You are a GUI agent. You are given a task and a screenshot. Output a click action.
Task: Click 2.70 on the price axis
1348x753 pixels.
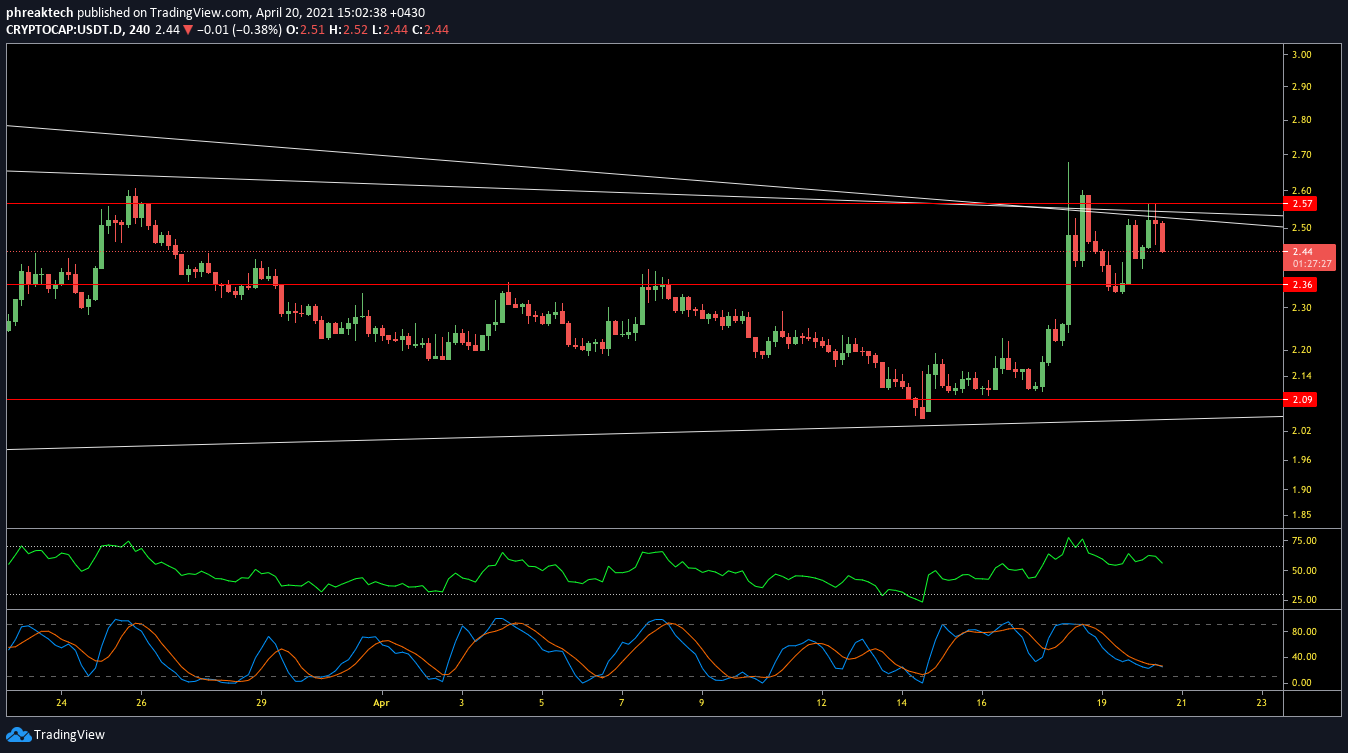(1302, 155)
